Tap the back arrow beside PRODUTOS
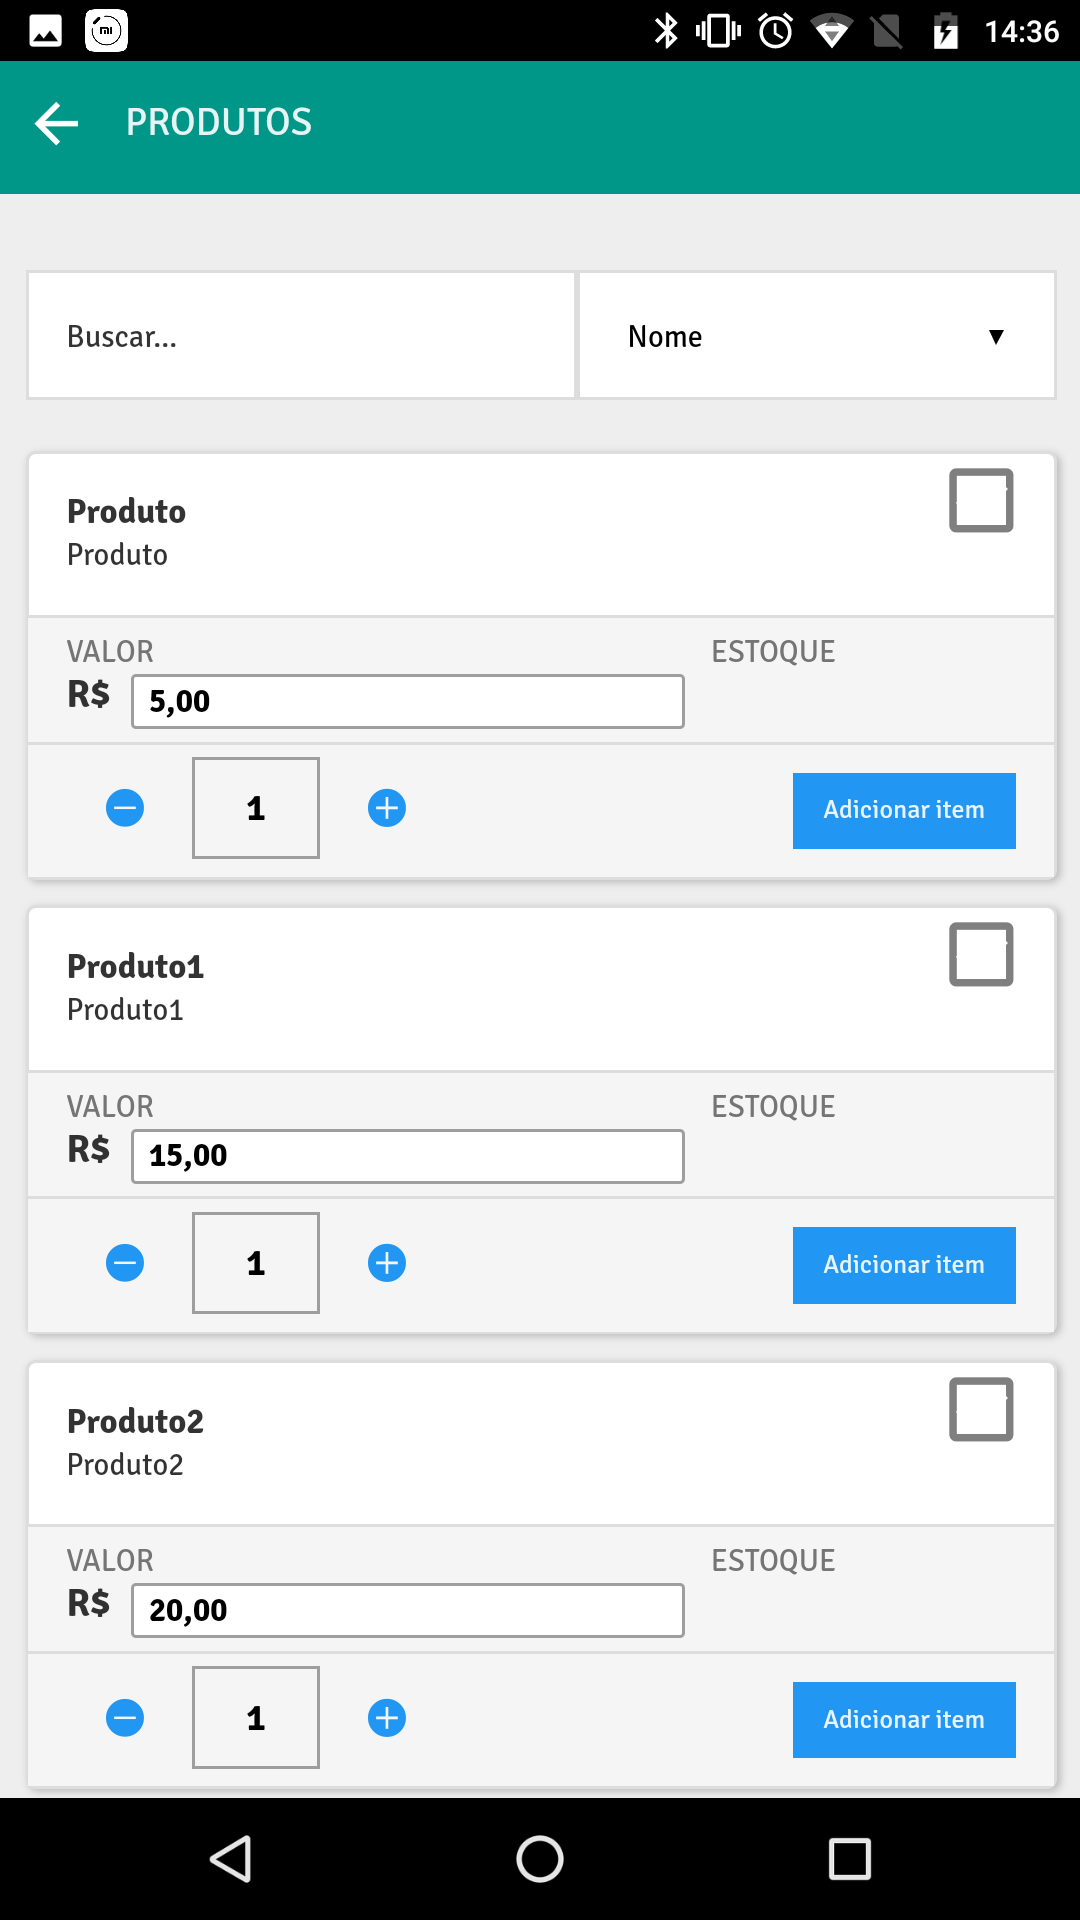This screenshot has width=1080, height=1920. [56, 123]
